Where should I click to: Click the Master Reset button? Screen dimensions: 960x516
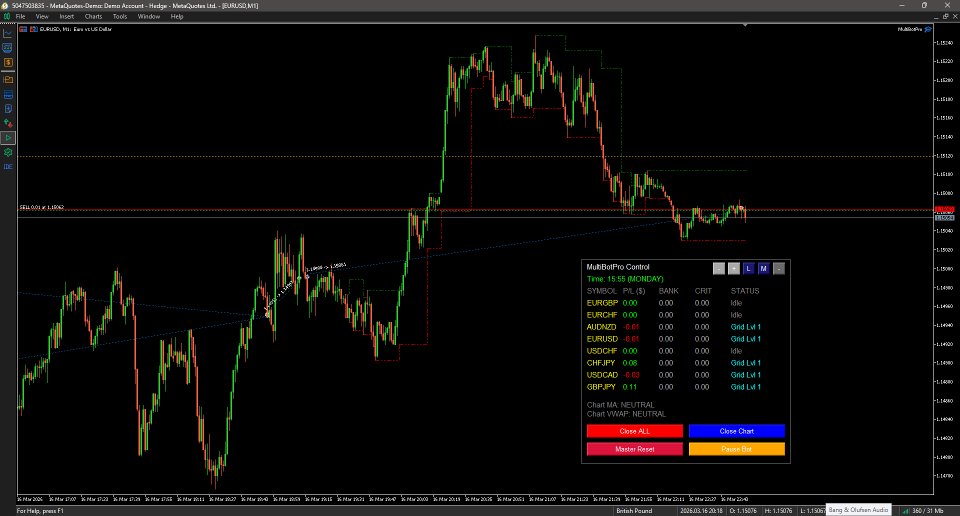(x=634, y=449)
